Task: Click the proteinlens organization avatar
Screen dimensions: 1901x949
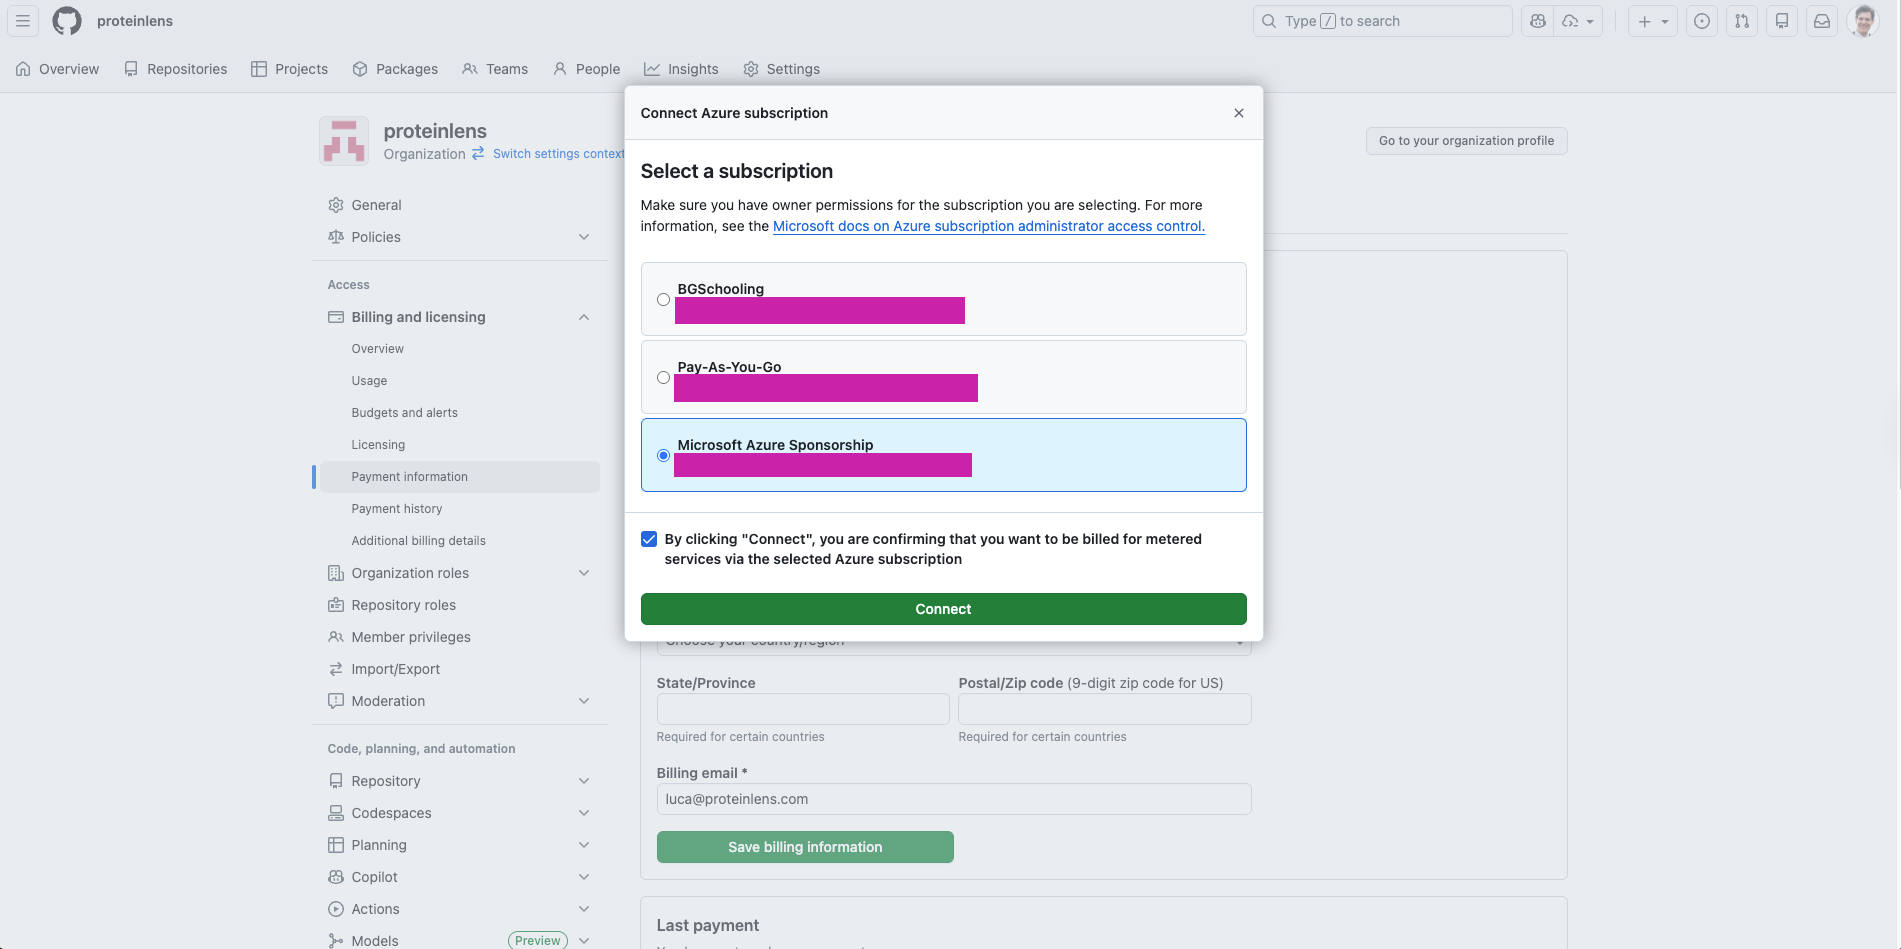Action: pos(343,140)
